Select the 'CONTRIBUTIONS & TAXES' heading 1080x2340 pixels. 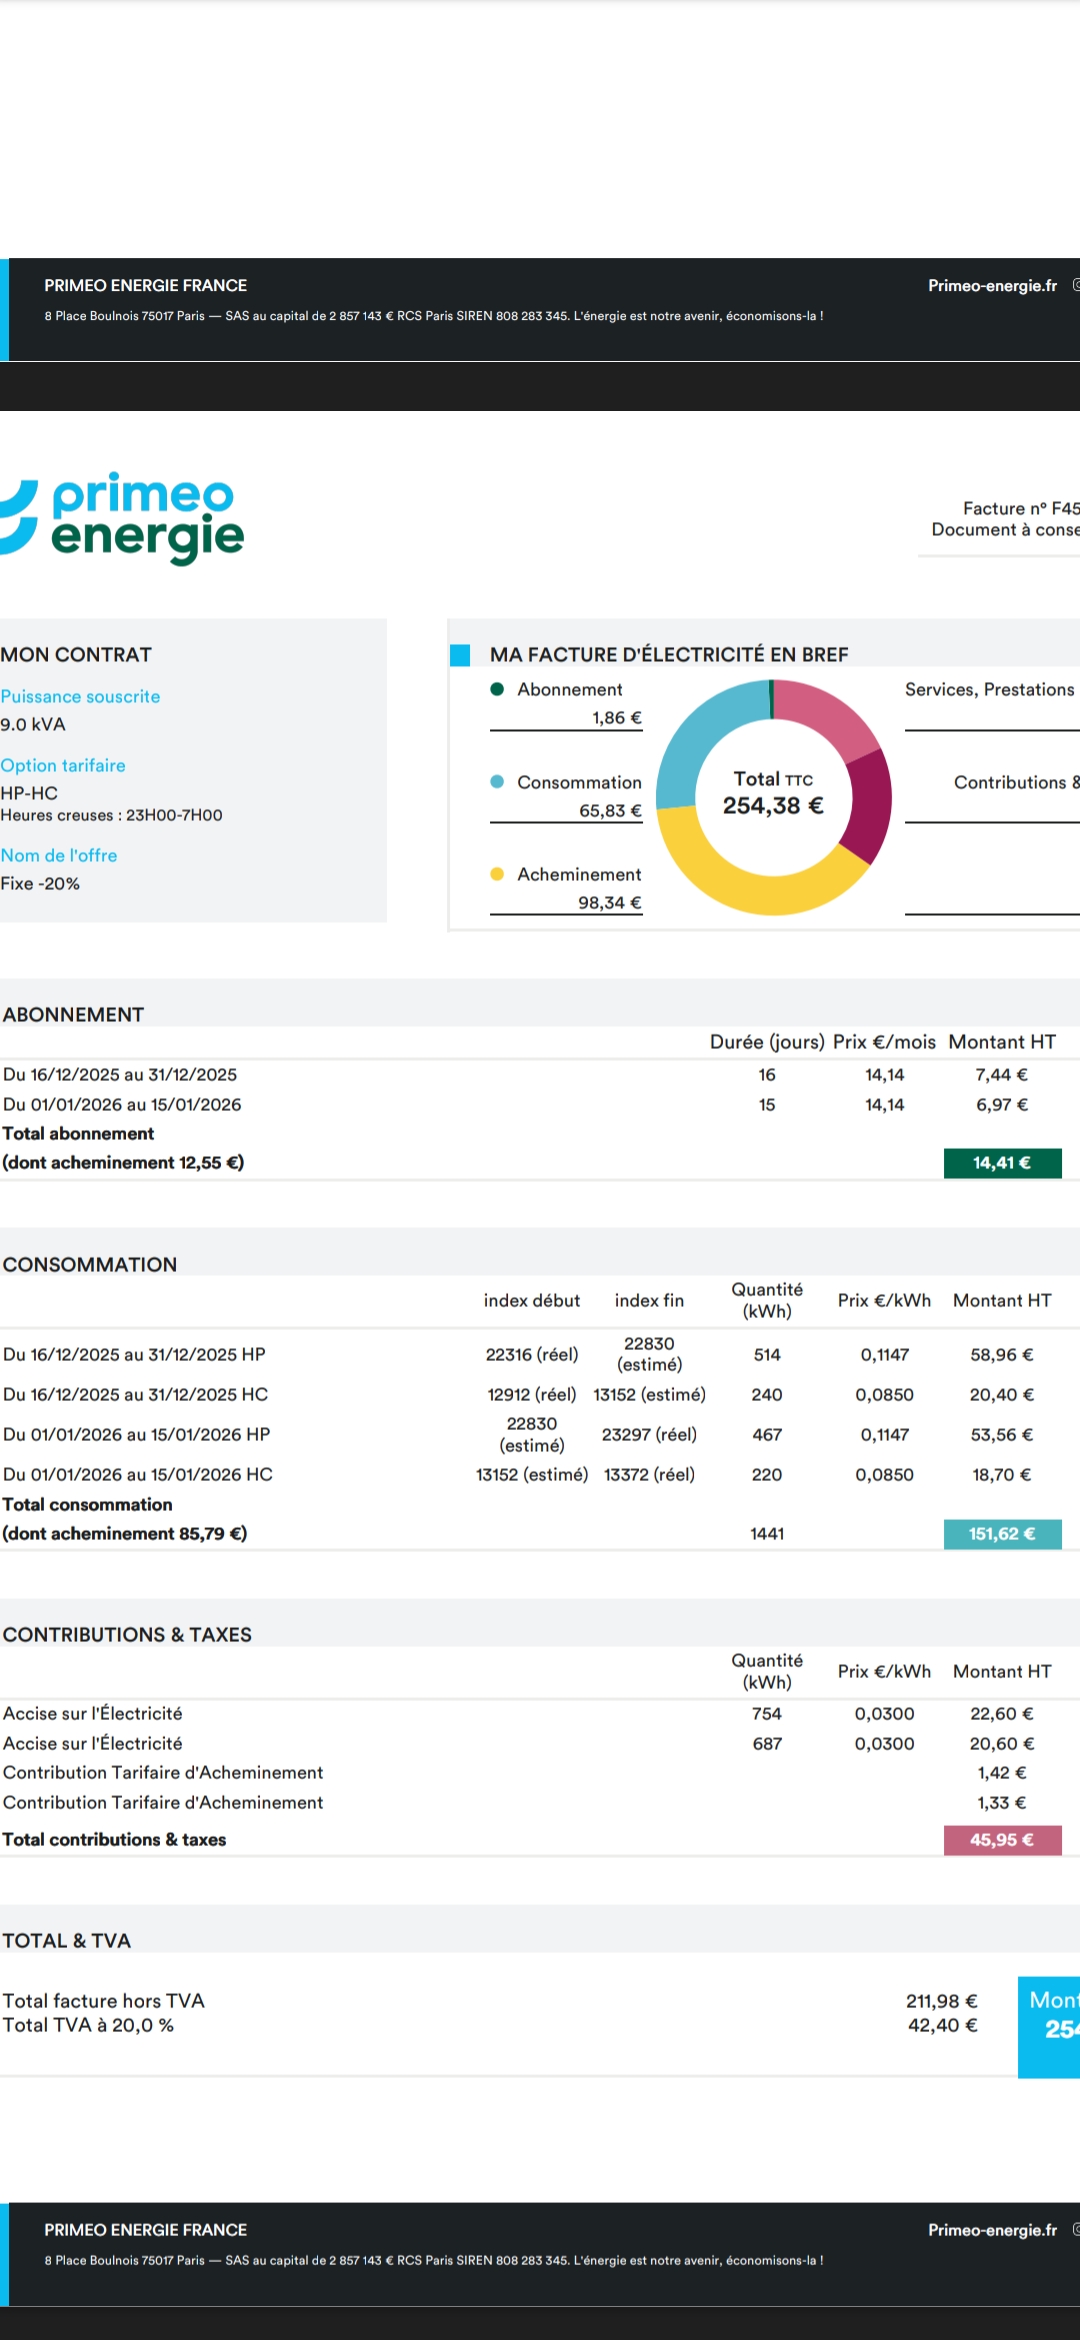click(127, 1635)
